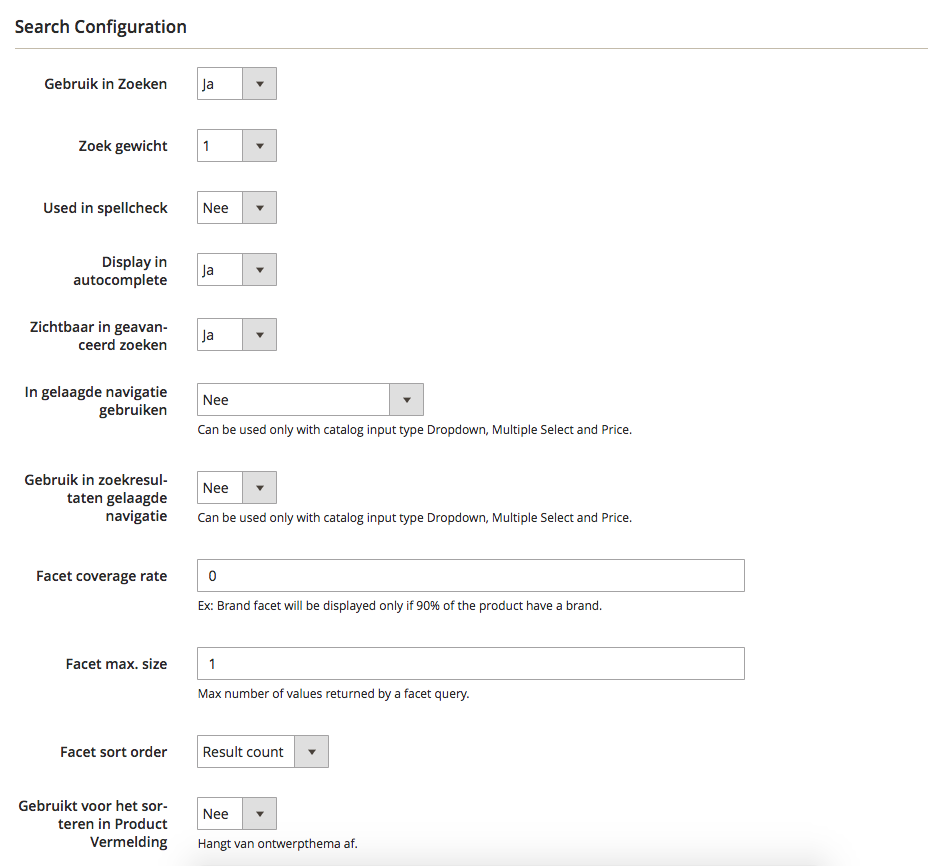Click the In gelaagde navigatie gebruiken arrow
The image size is (949, 866).
tap(407, 399)
